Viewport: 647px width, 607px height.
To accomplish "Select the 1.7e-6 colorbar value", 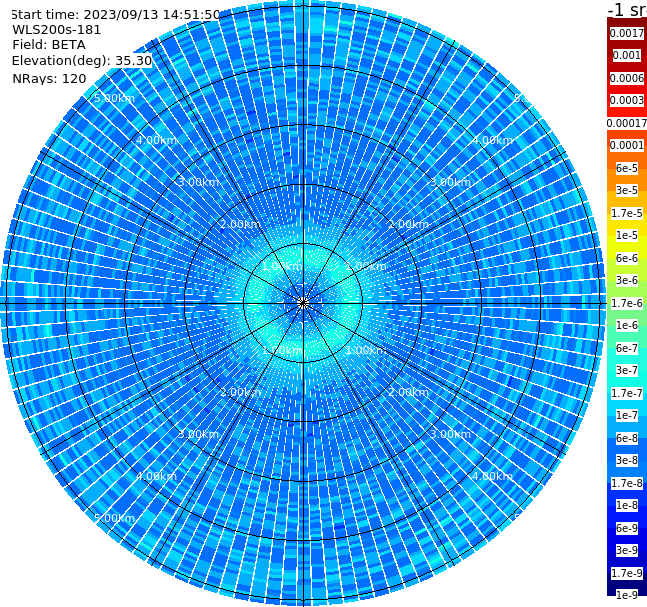I will (x=627, y=303).
